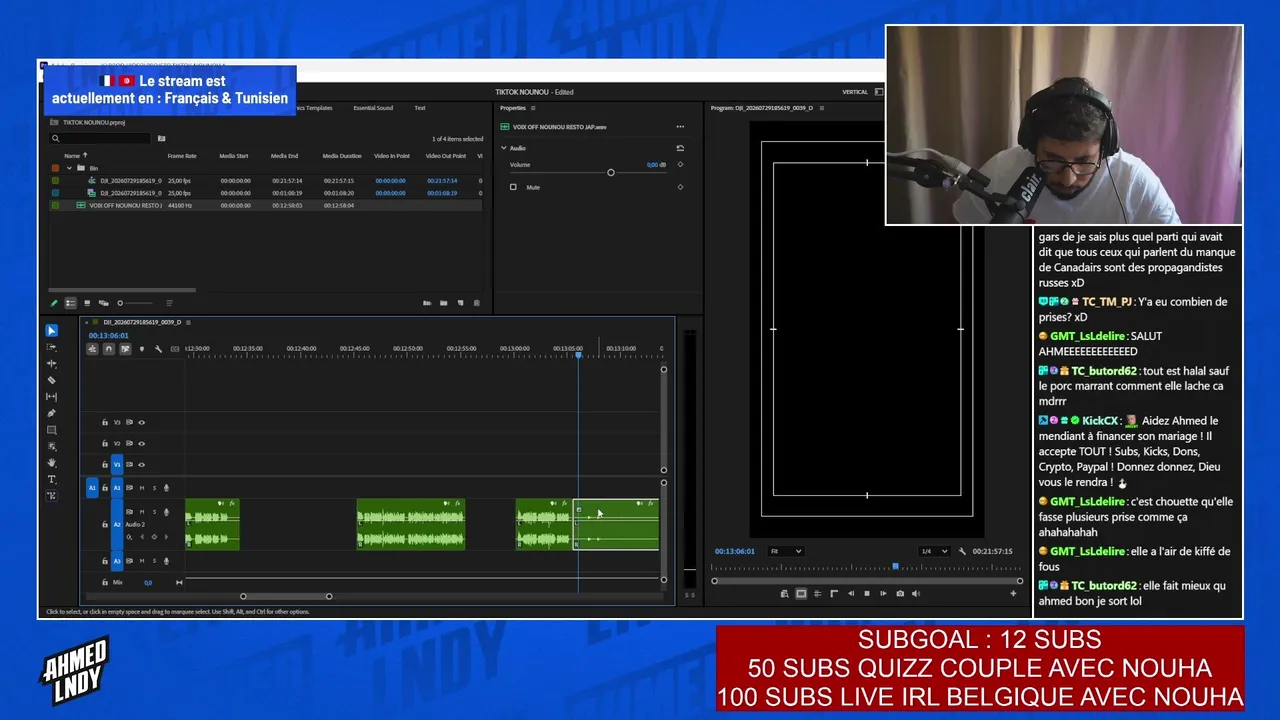Open Program Monitor settings wrench
This screenshot has width=1280, height=720.
point(962,551)
